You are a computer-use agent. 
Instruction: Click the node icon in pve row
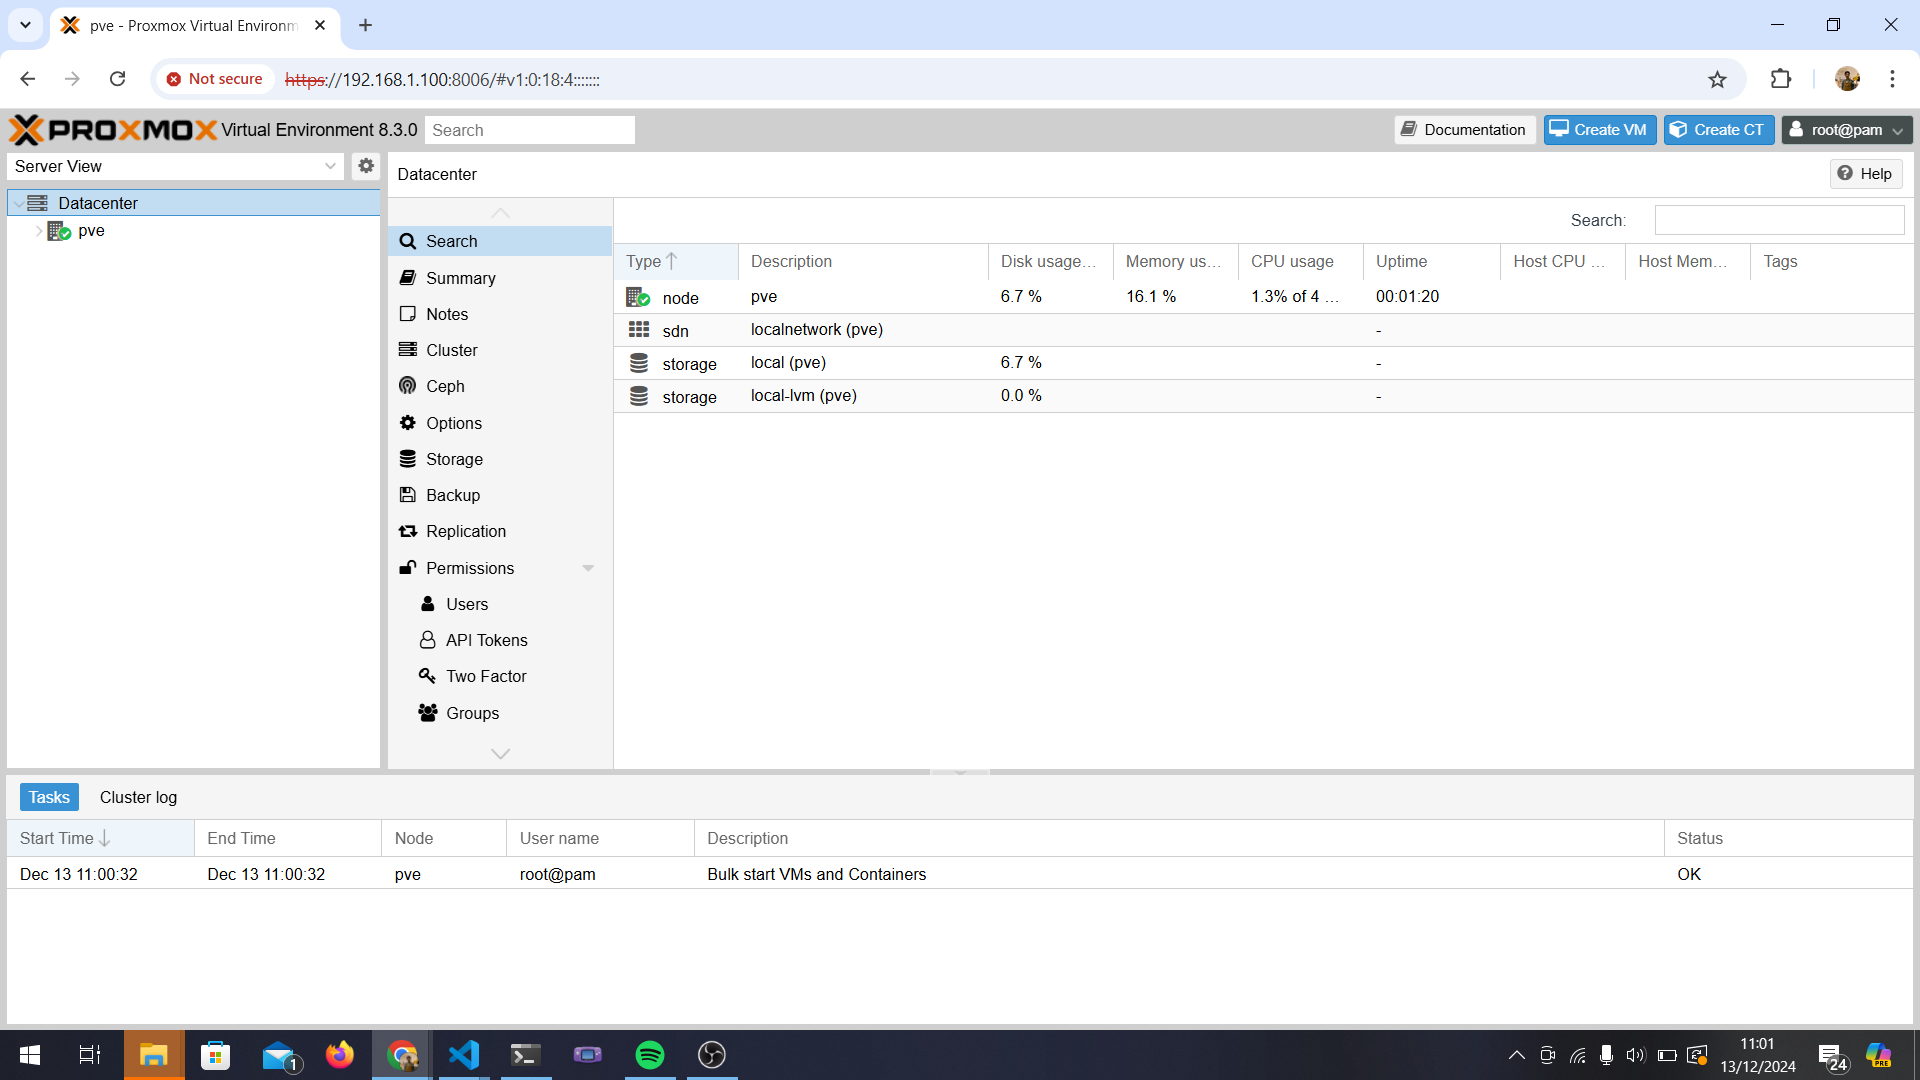pos(638,297)
